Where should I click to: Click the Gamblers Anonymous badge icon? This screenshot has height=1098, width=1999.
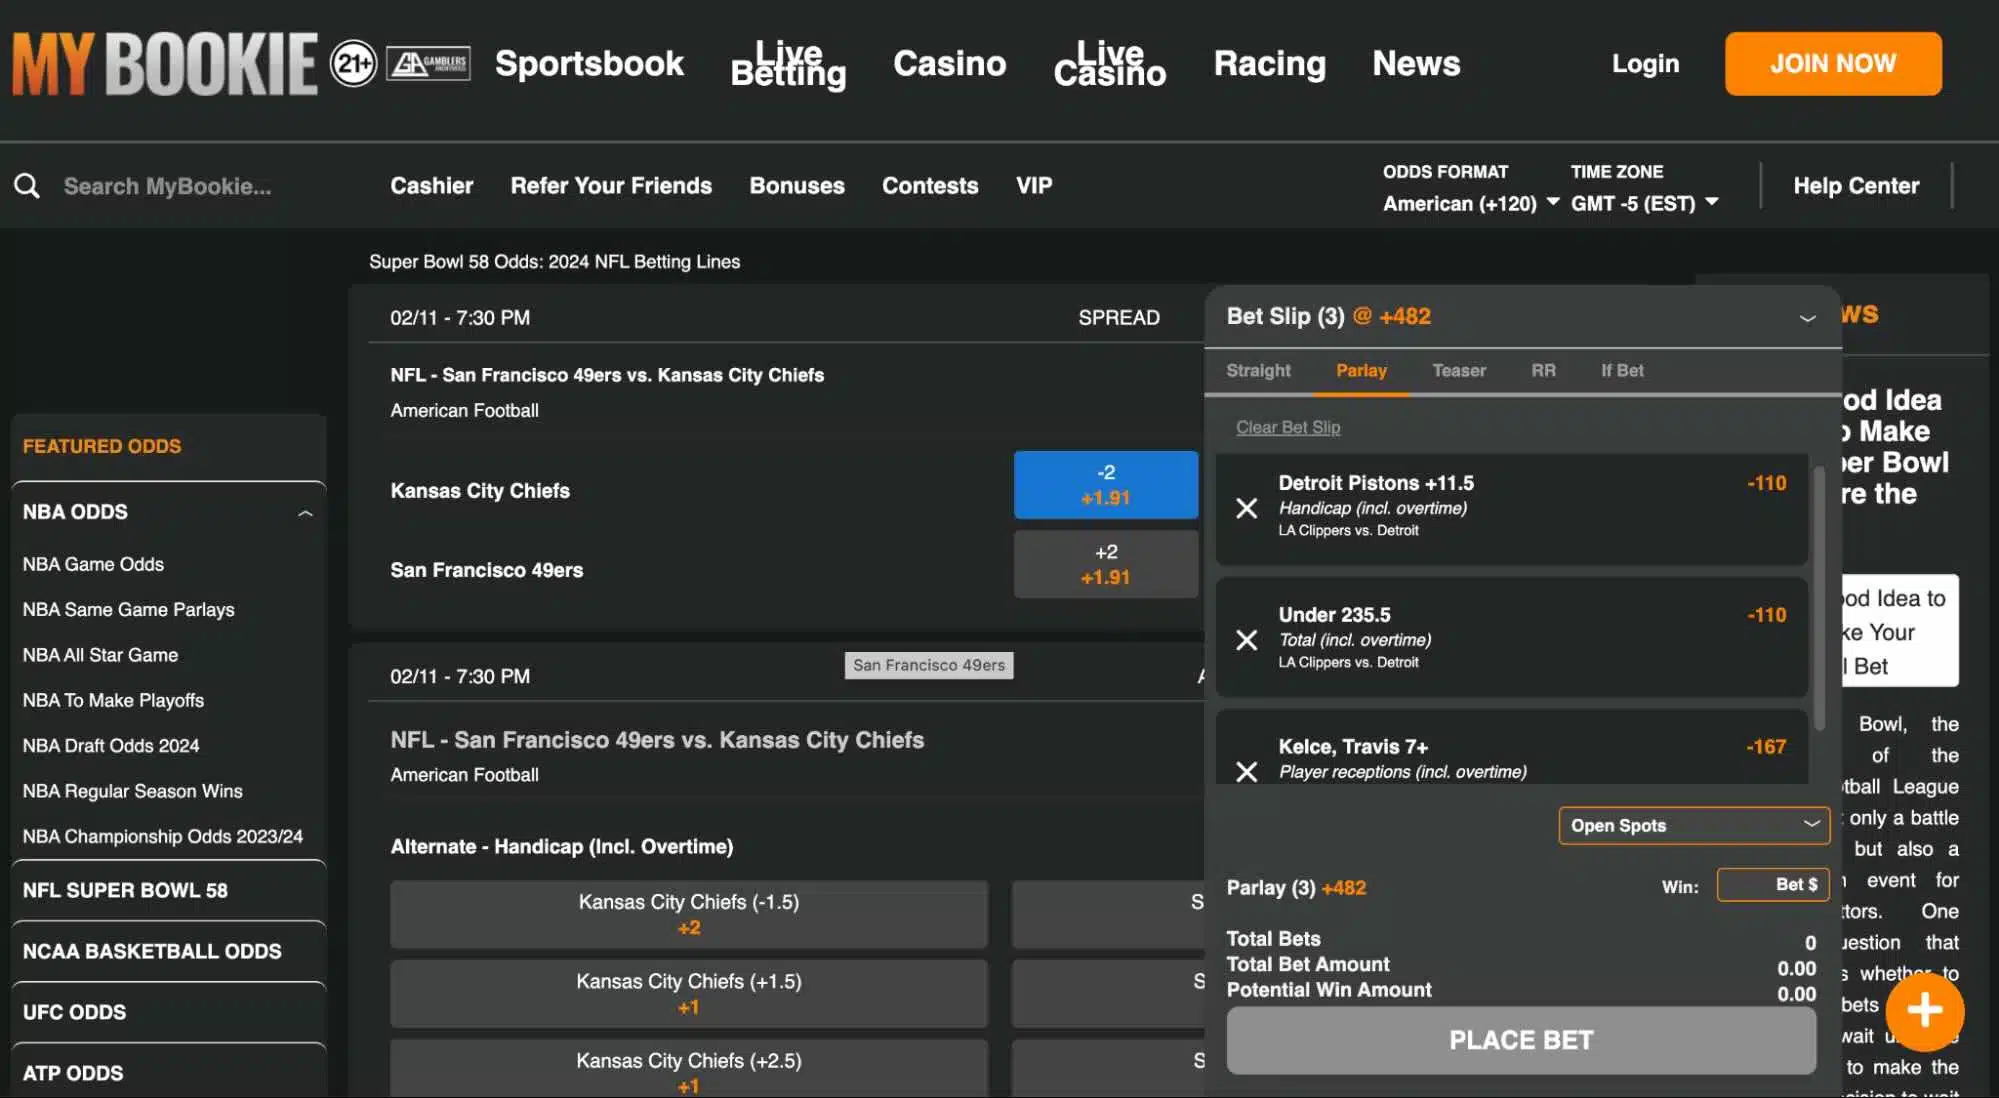(428, 64)
